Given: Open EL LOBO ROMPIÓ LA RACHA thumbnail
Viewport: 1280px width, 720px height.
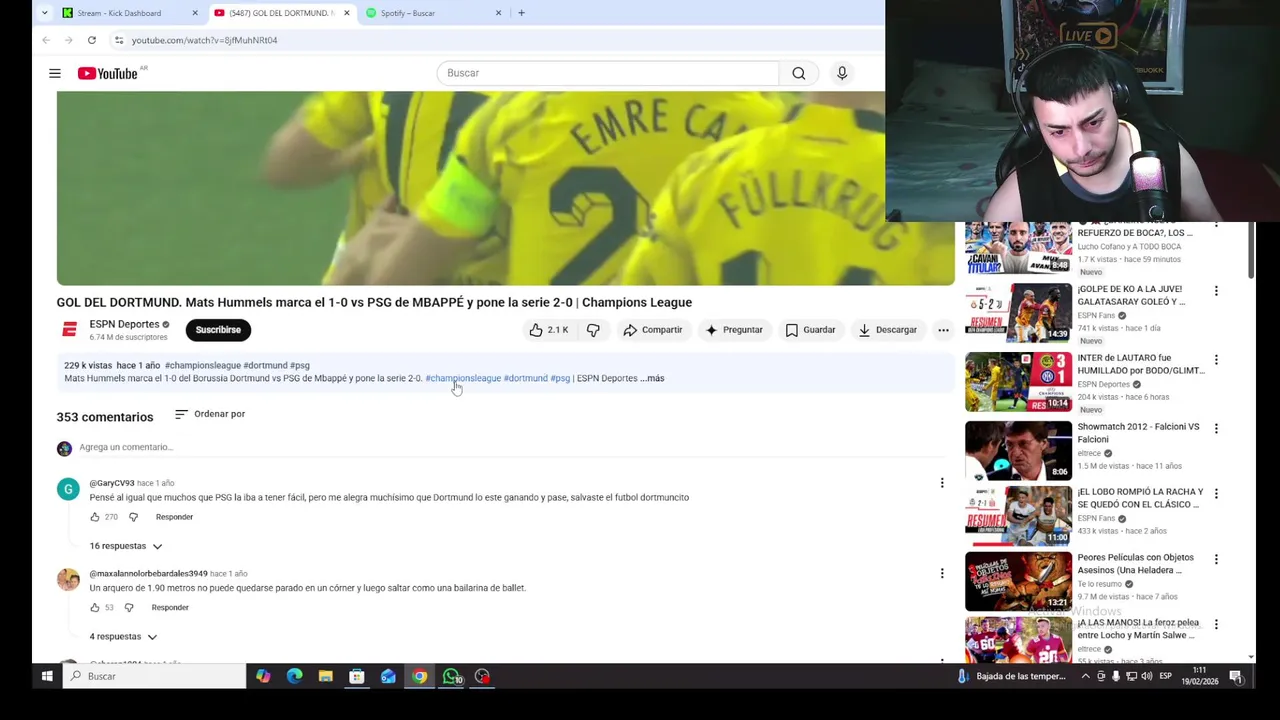Looking at the screenshot, I should tap(1018, 516).
